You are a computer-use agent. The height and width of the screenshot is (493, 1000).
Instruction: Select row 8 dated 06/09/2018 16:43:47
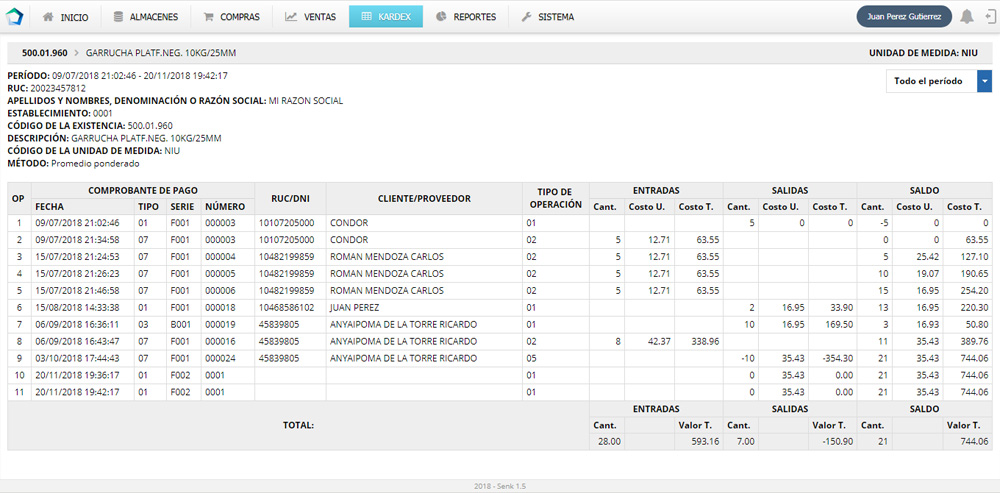tap(78, 341)
